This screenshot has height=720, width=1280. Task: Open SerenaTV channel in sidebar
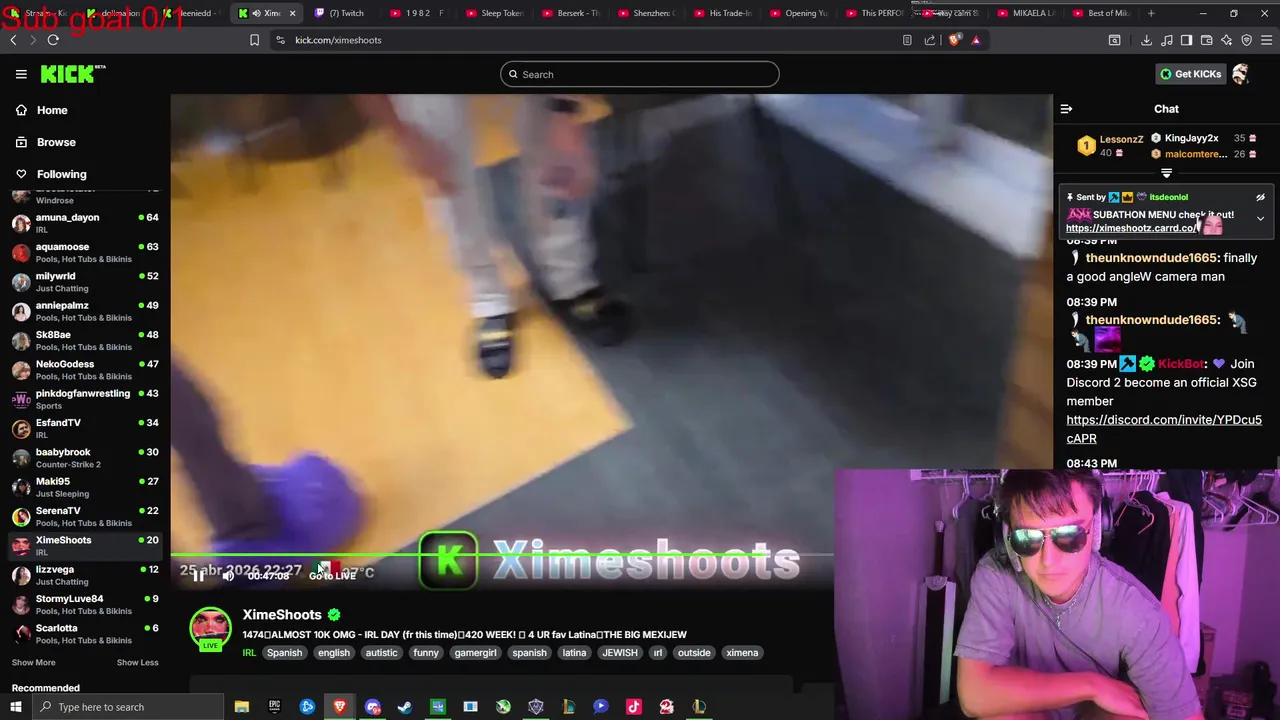coord(85,516)
